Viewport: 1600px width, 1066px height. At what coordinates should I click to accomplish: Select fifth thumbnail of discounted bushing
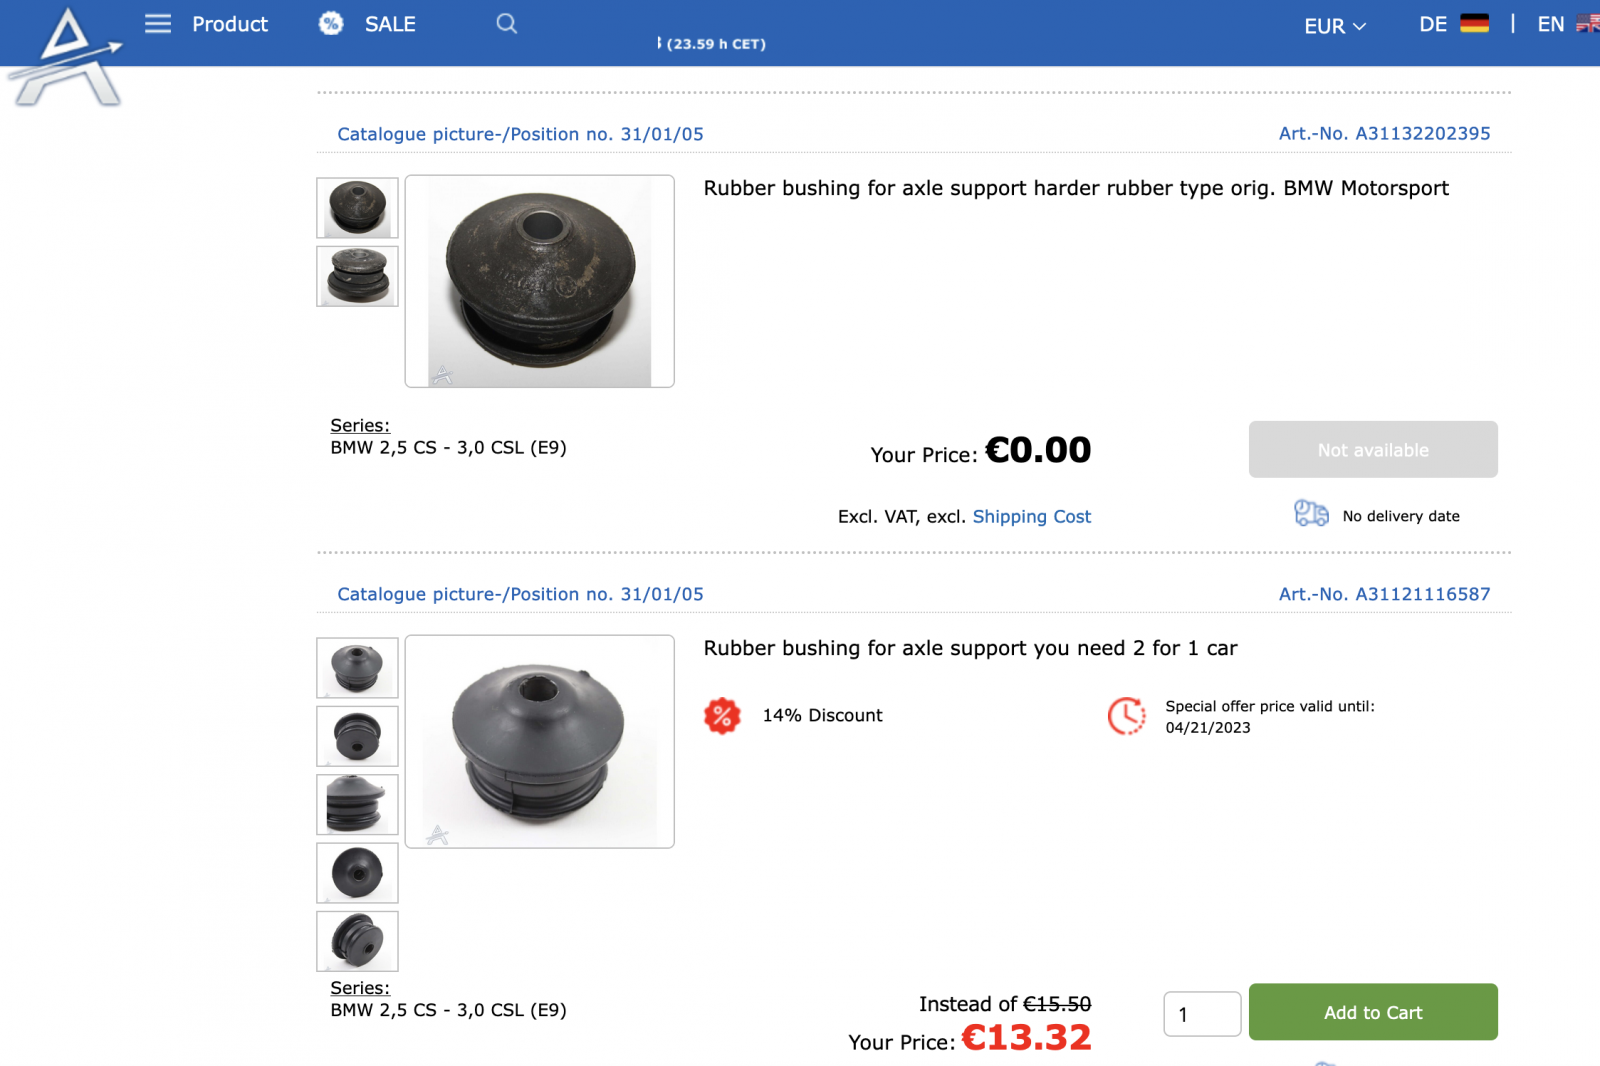pyautogui.click(x=357, y=941)
